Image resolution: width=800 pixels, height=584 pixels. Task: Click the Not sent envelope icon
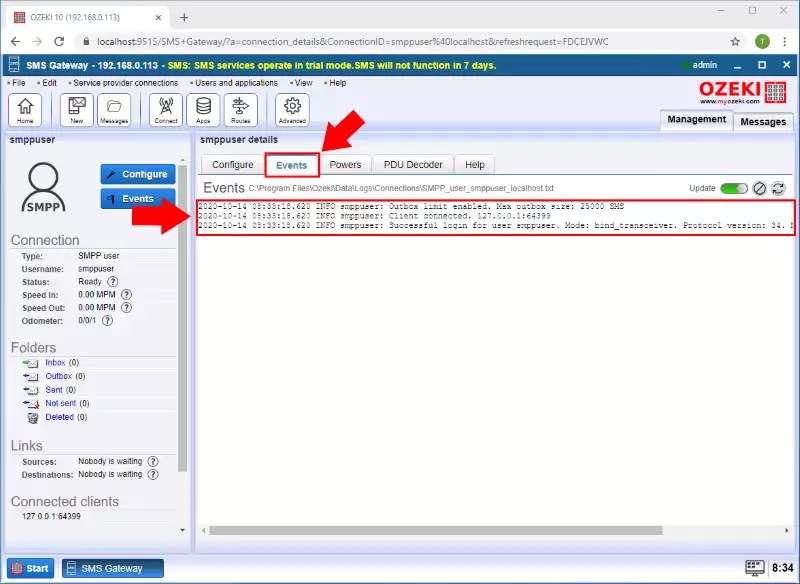coord(31,403)
